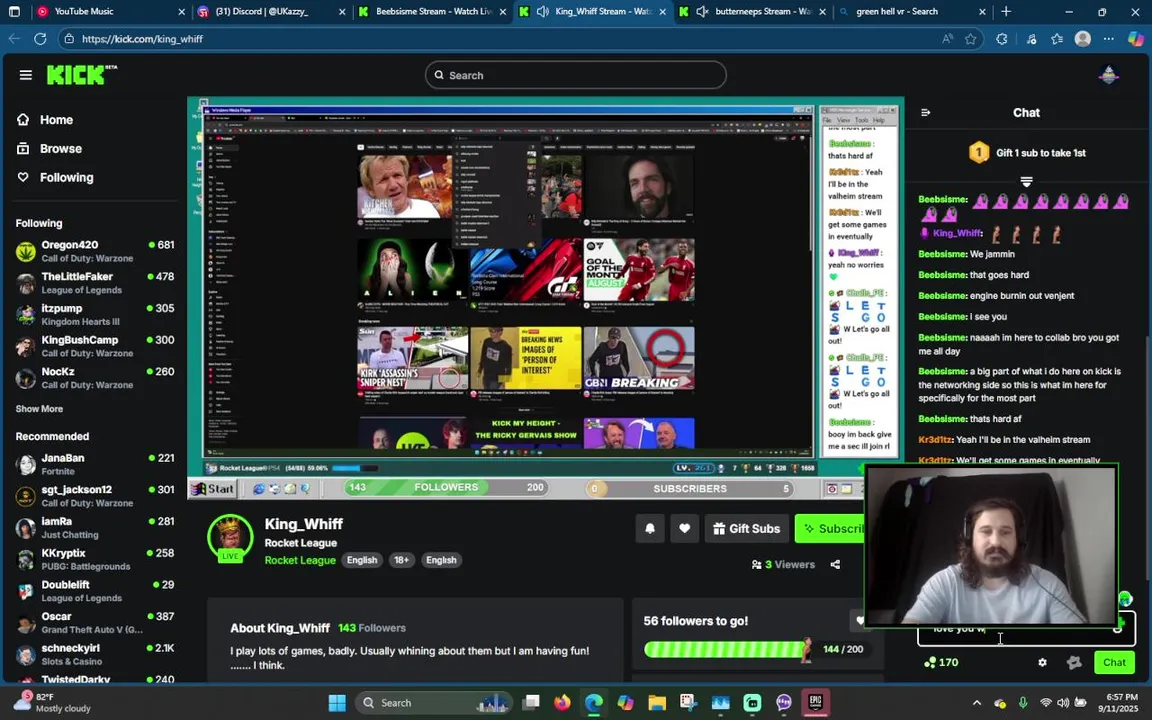Open Oscar recommended channel
Screen dimensions: 1152x720
(95, 622)
